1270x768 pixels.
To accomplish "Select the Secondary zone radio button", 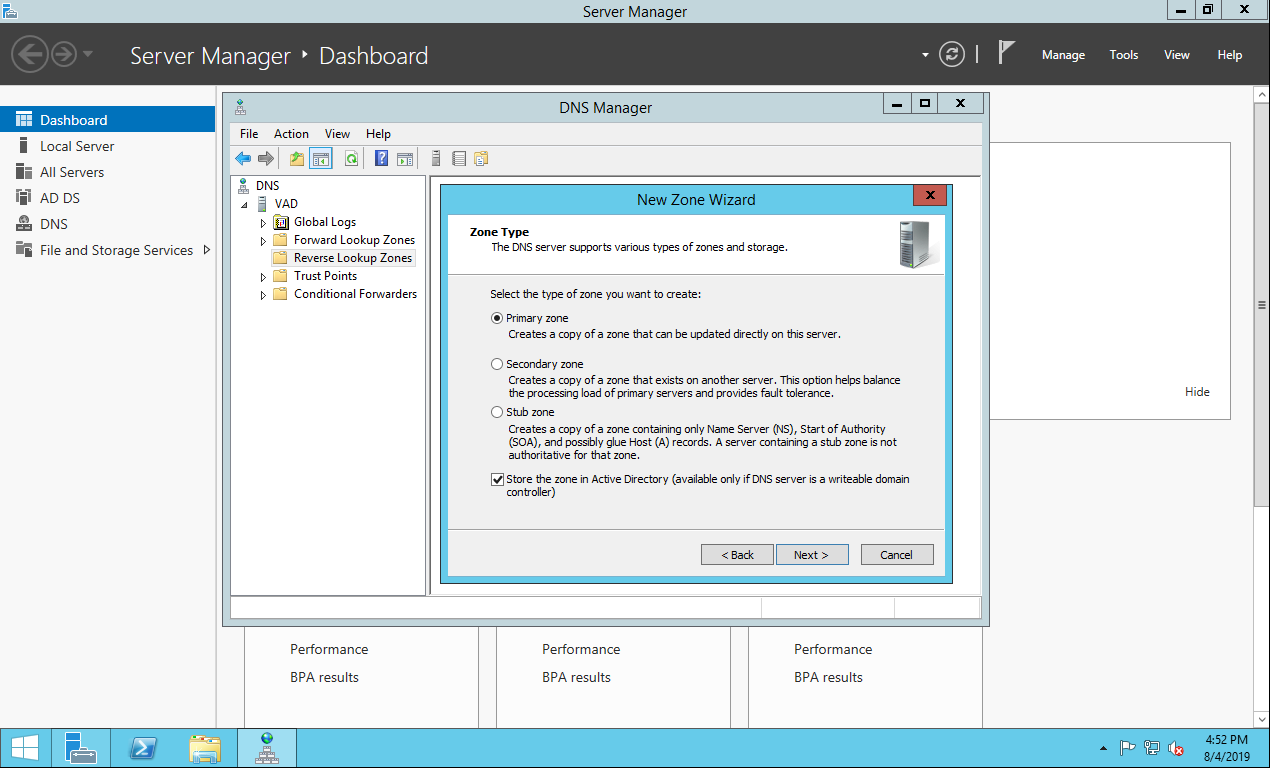I will tap(497, 364).
